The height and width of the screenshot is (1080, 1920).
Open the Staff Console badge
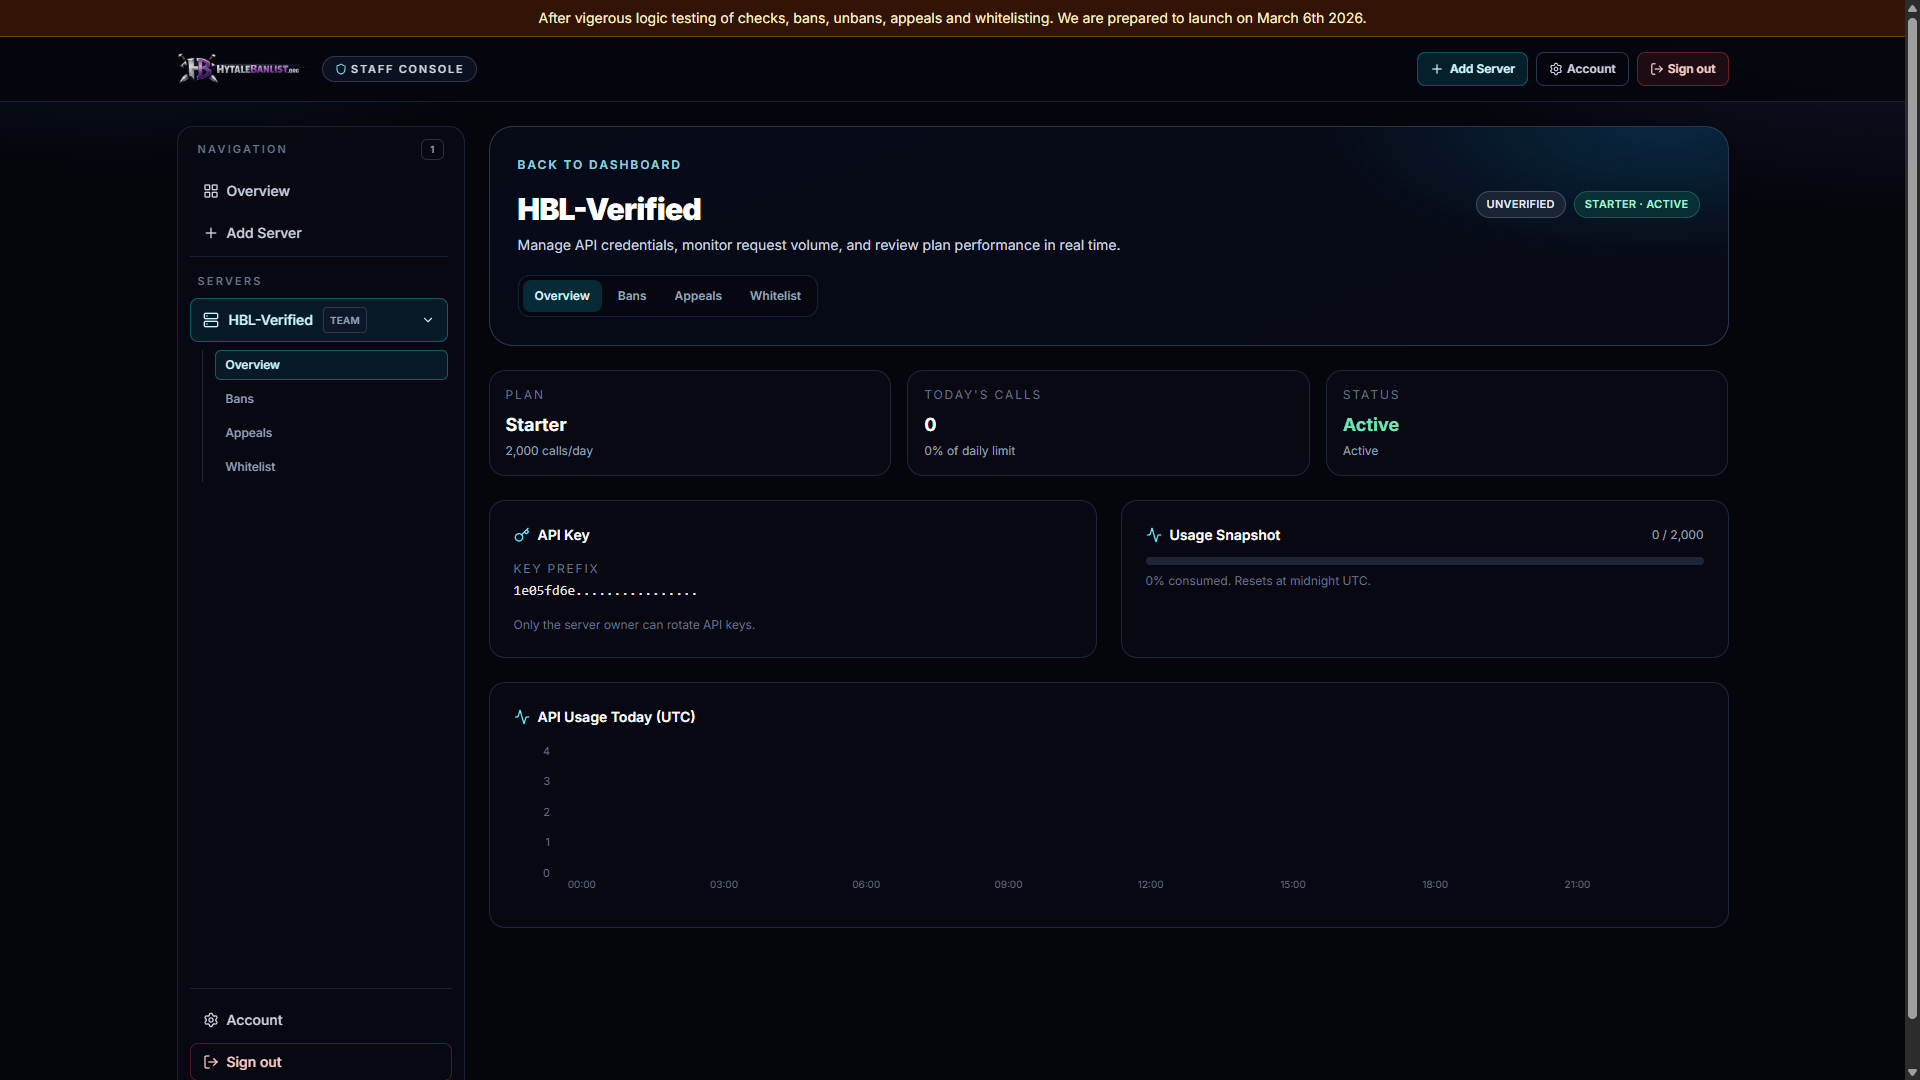pos(399,69)
